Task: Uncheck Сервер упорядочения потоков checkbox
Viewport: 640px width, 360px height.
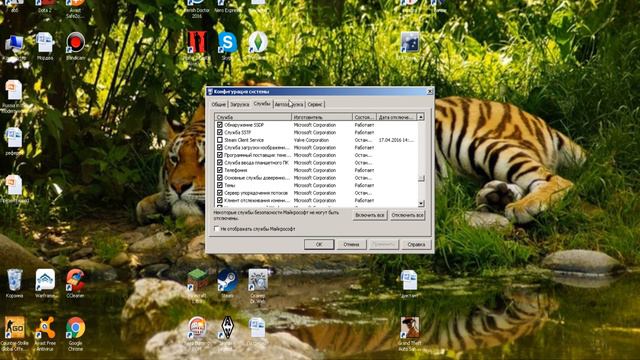Action: 220,193
